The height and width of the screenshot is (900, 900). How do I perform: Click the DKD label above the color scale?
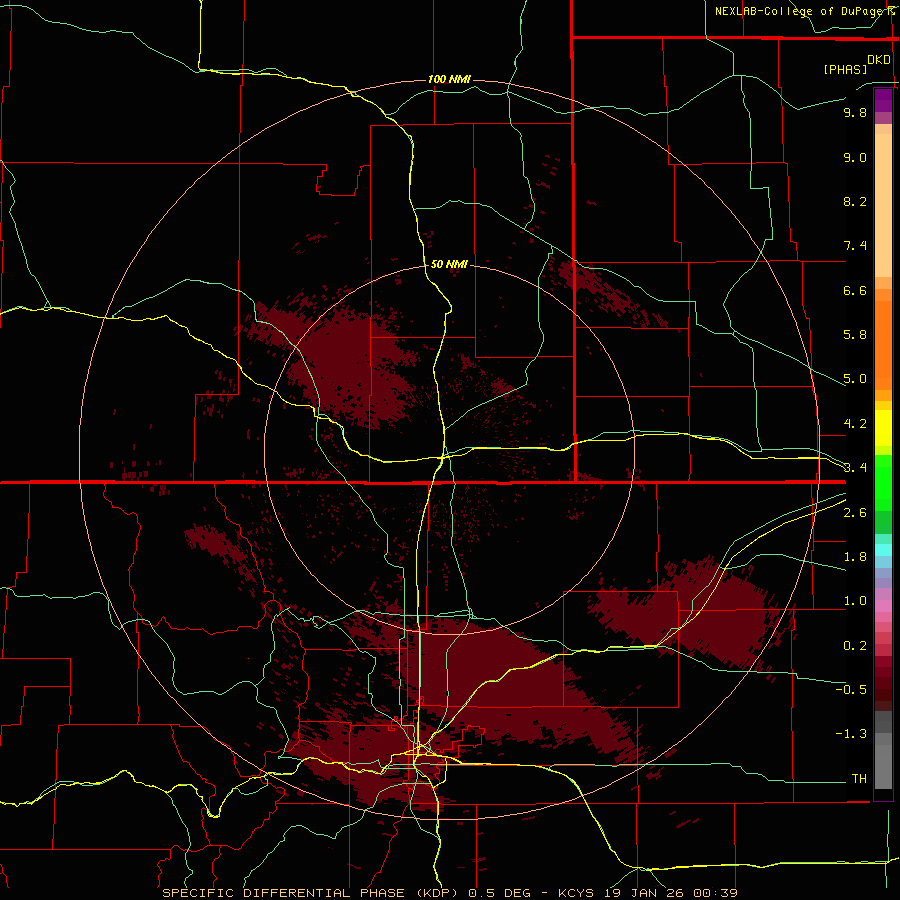[879, 60]
